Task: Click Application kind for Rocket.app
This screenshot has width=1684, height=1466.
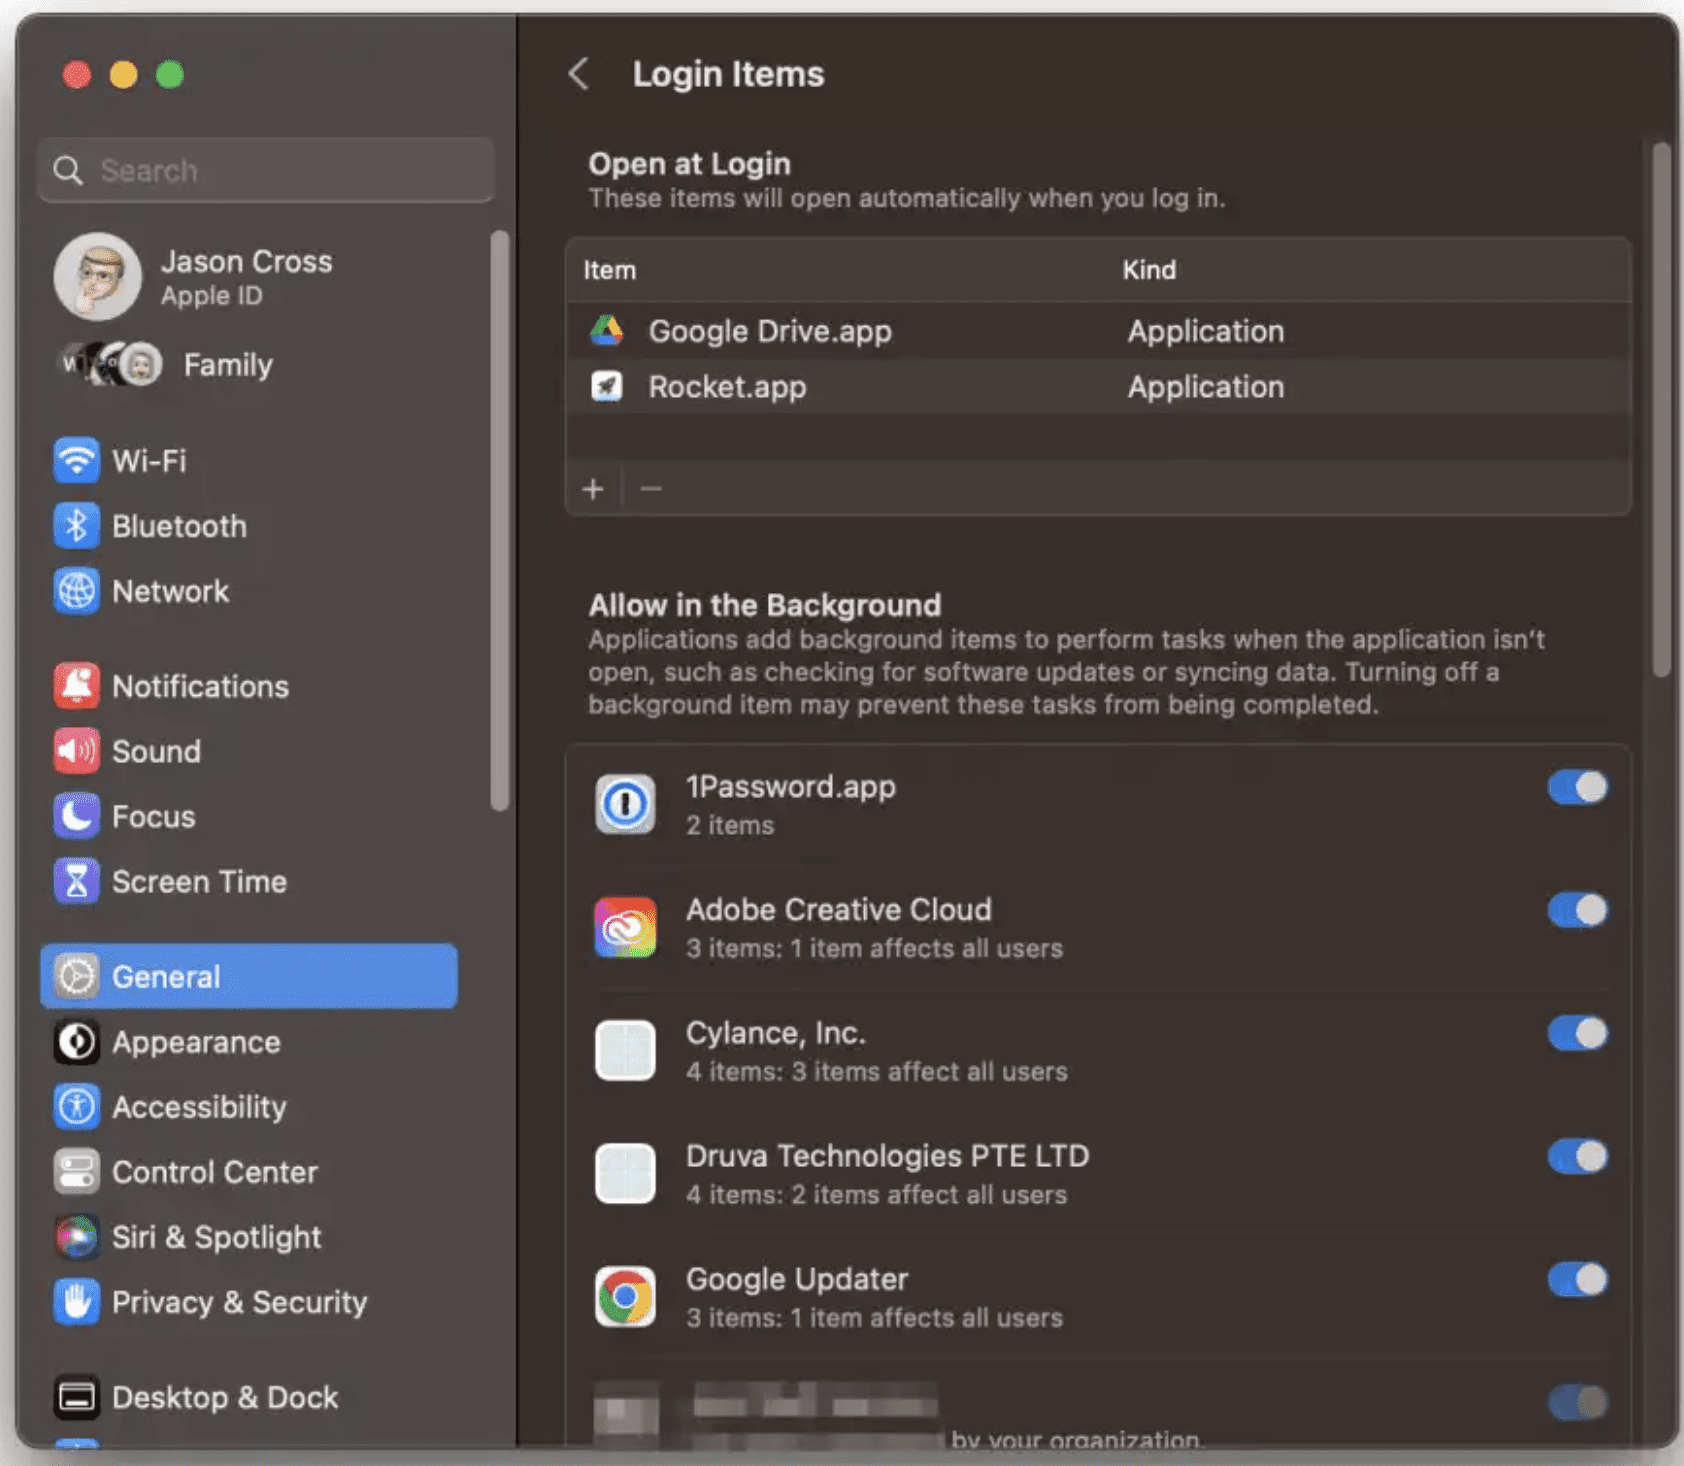Action: pos(1206,387)
